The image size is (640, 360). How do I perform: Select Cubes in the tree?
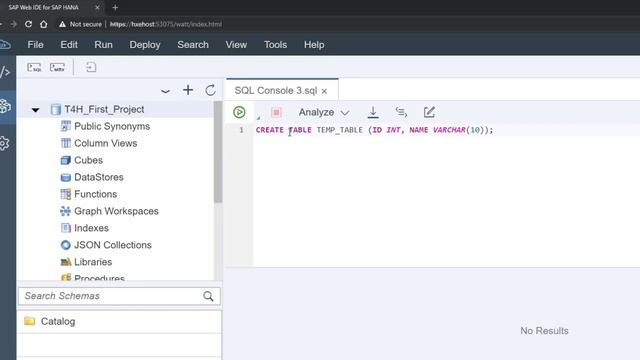(88, 160)
